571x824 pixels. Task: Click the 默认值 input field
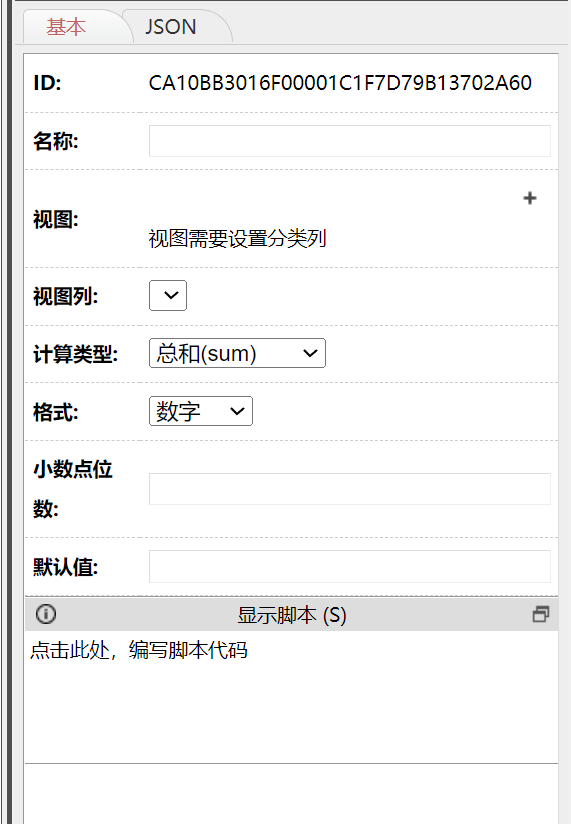[350, 566]
